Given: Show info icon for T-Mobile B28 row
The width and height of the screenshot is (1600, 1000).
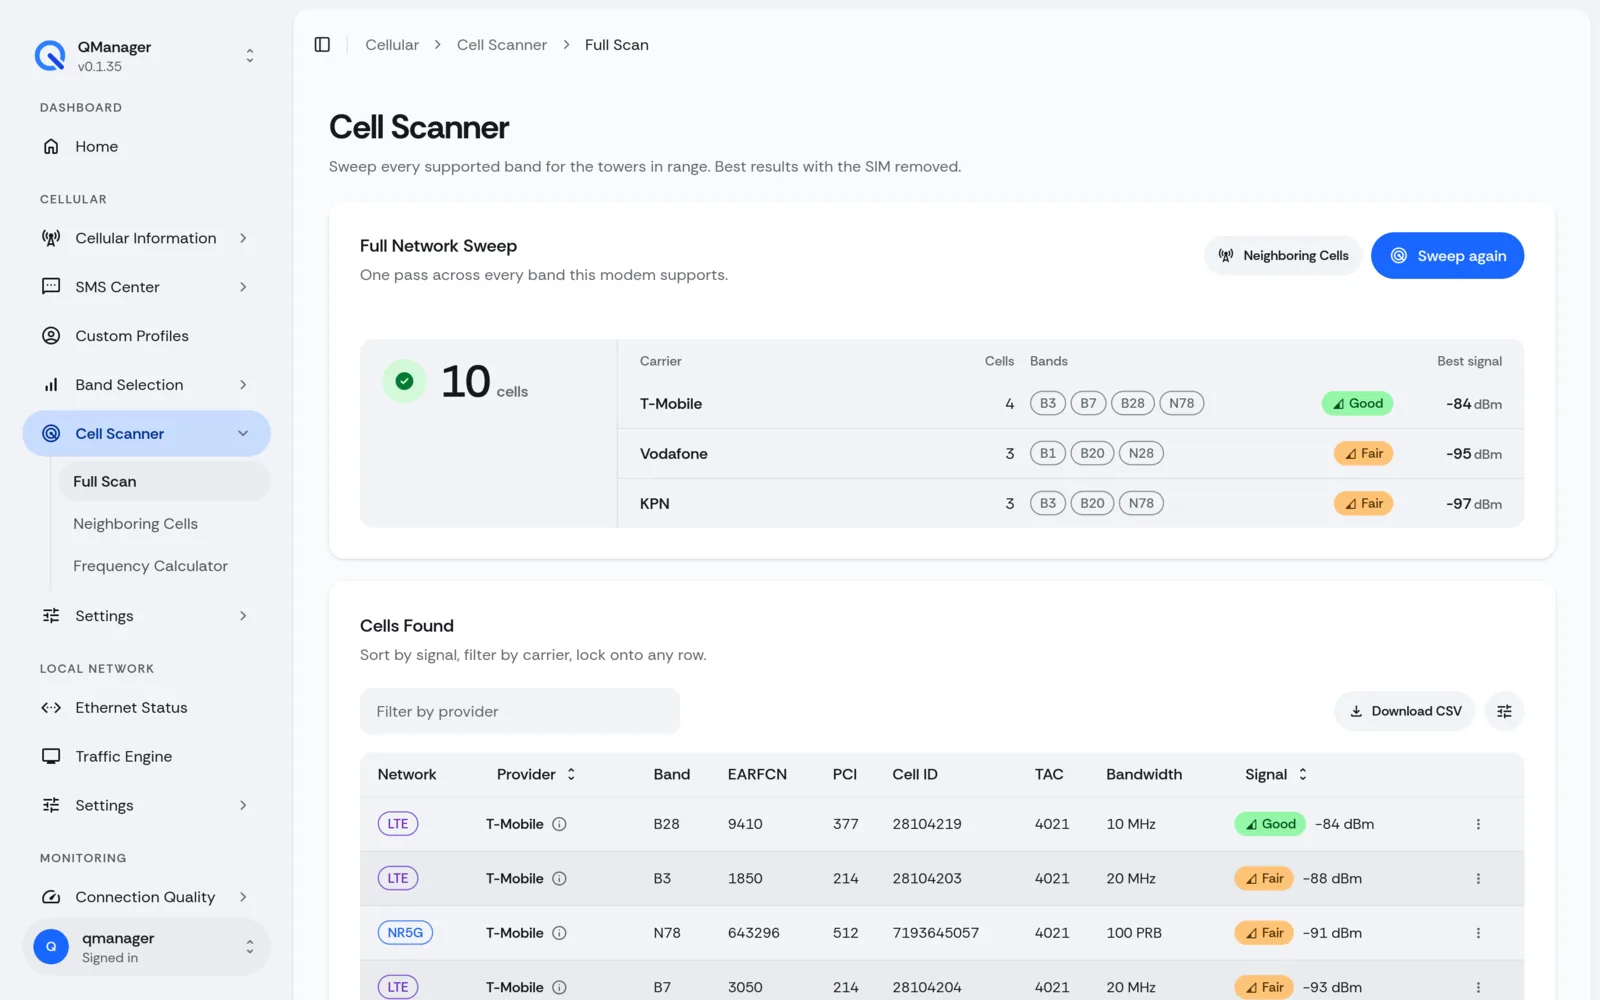Looking at the screenshot, I should pyautogui.click(x=560, y=825).
